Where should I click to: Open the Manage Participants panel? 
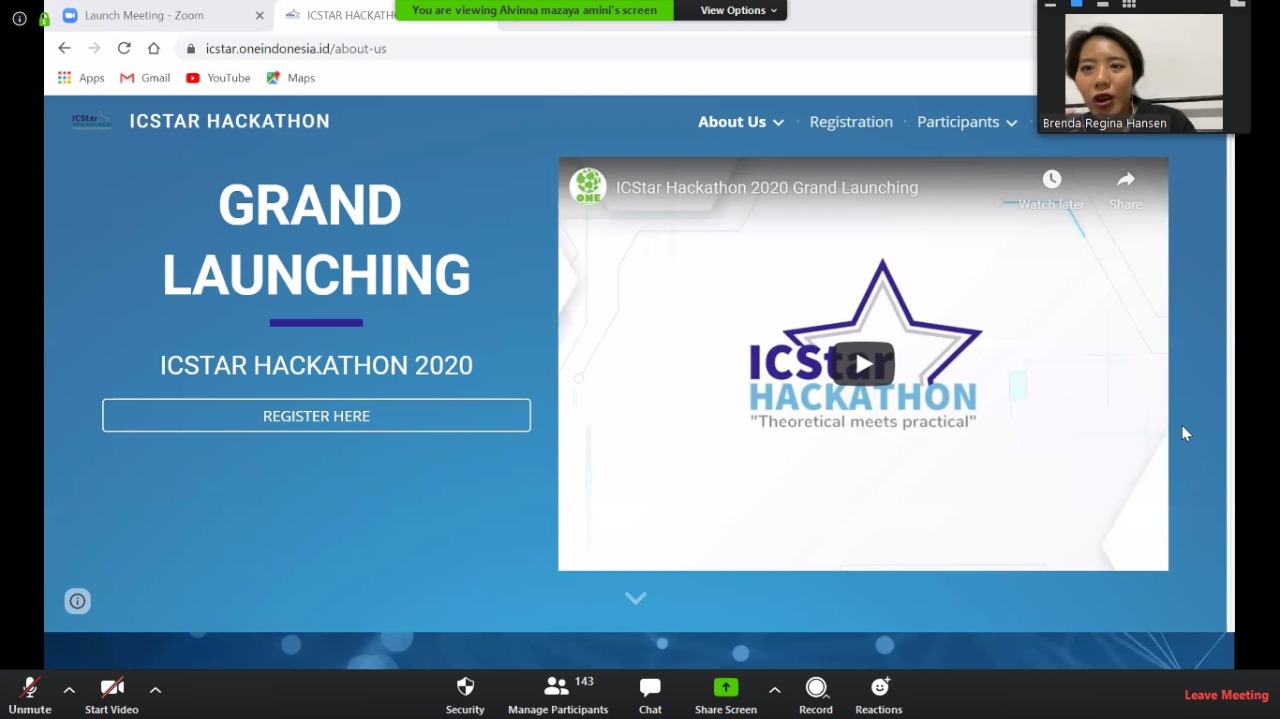click(558, 694)
